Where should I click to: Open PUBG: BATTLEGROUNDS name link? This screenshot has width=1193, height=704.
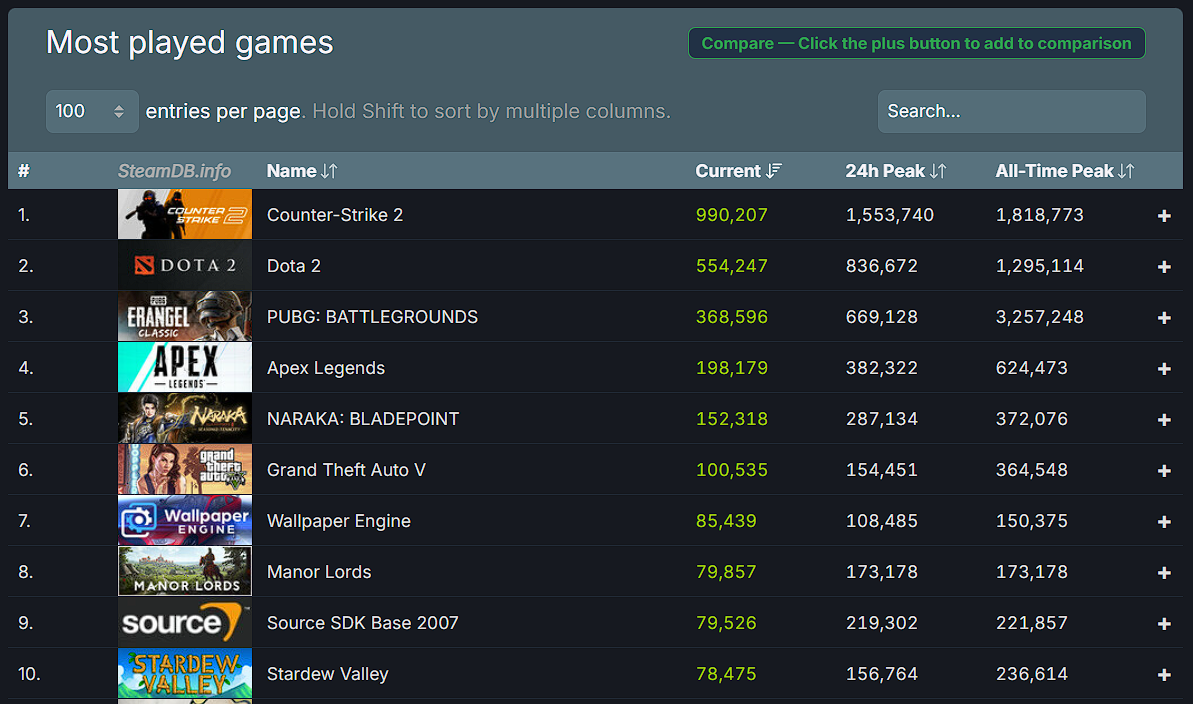click(372, 317)
